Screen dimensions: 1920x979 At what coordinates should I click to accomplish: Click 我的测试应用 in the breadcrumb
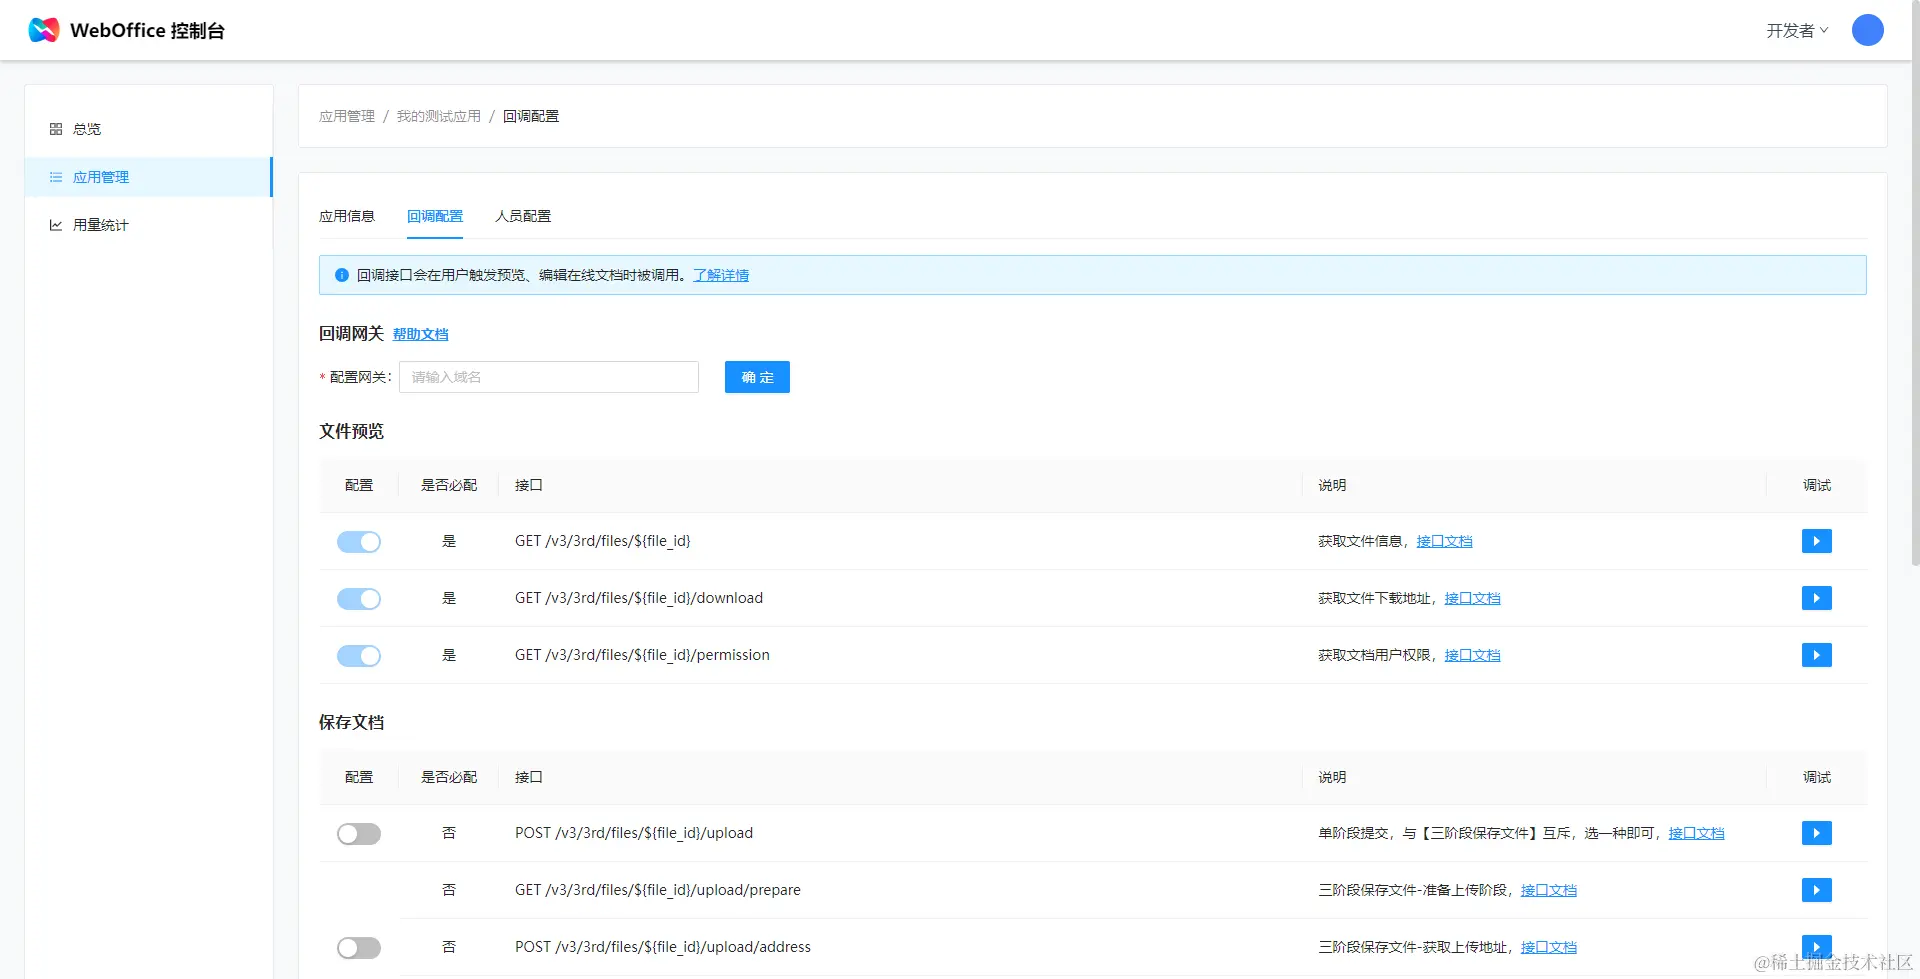(x=439, y=116)
